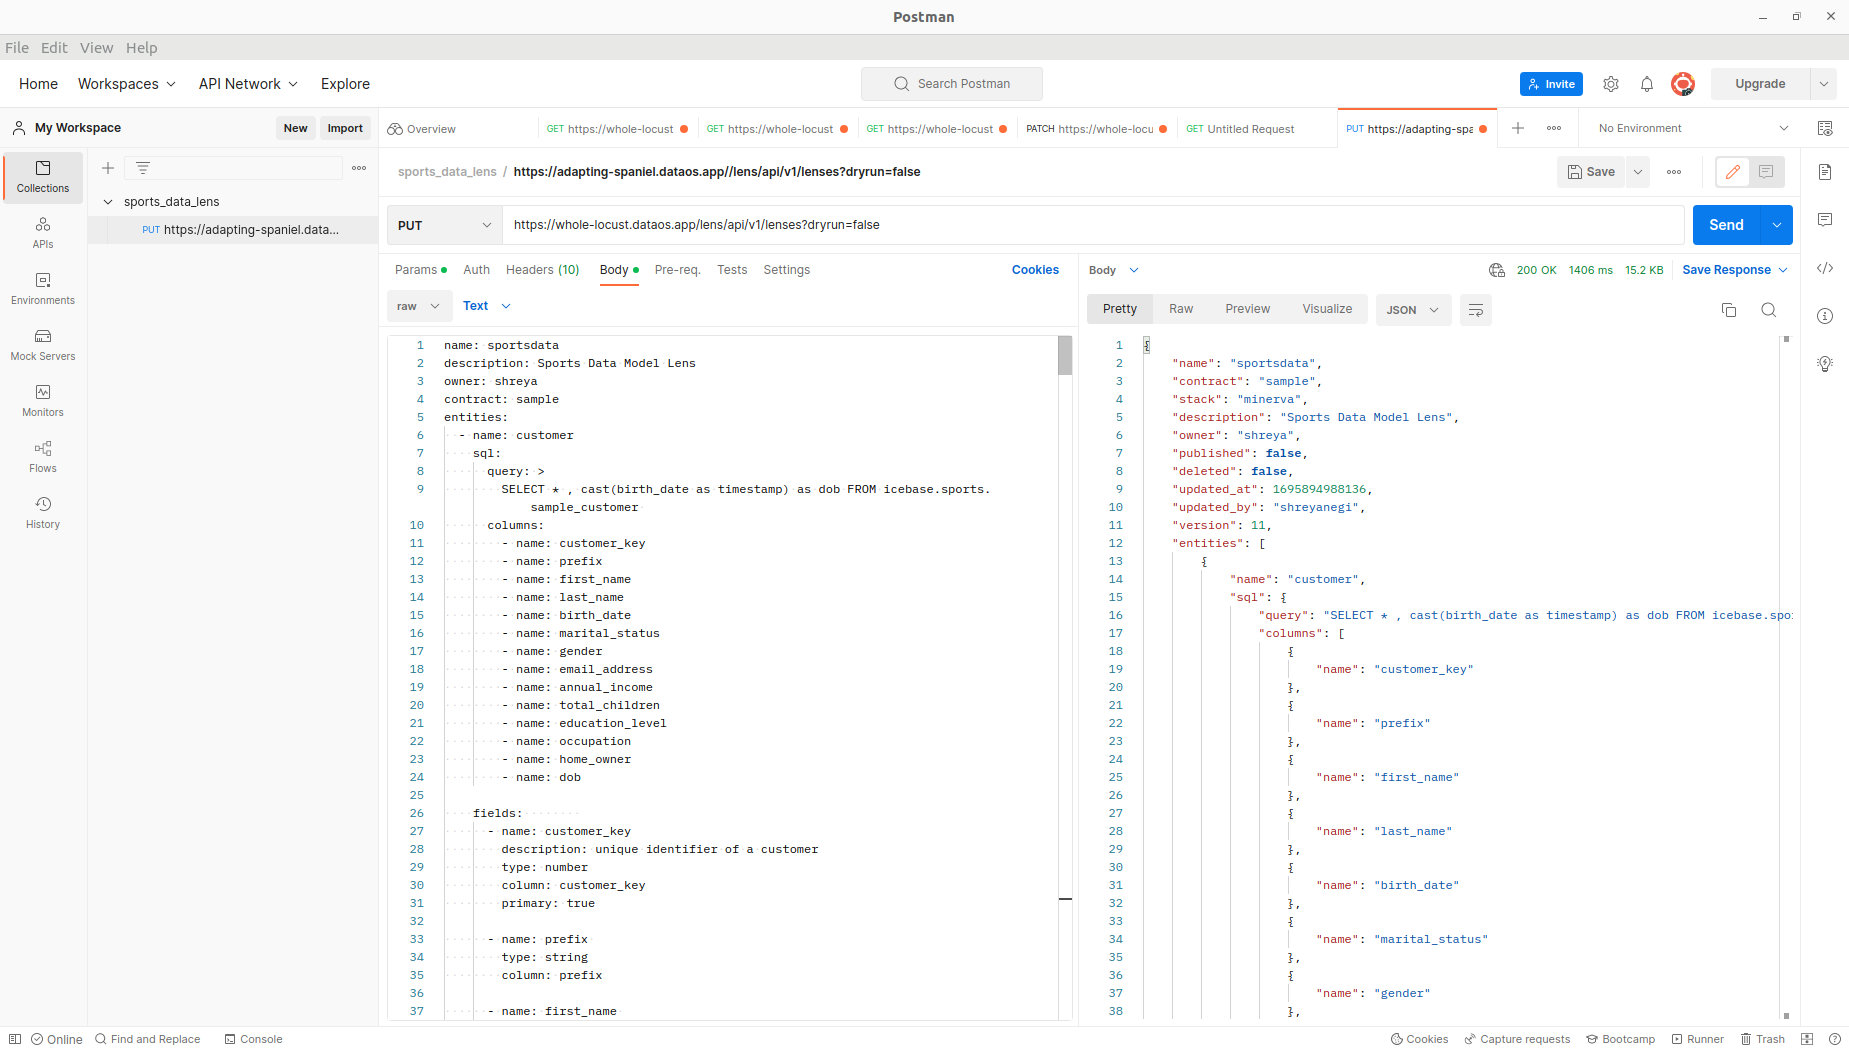Open the environment quick look icon
This screenshot has height=1049, width=1849.
[x=1825, y=128]
